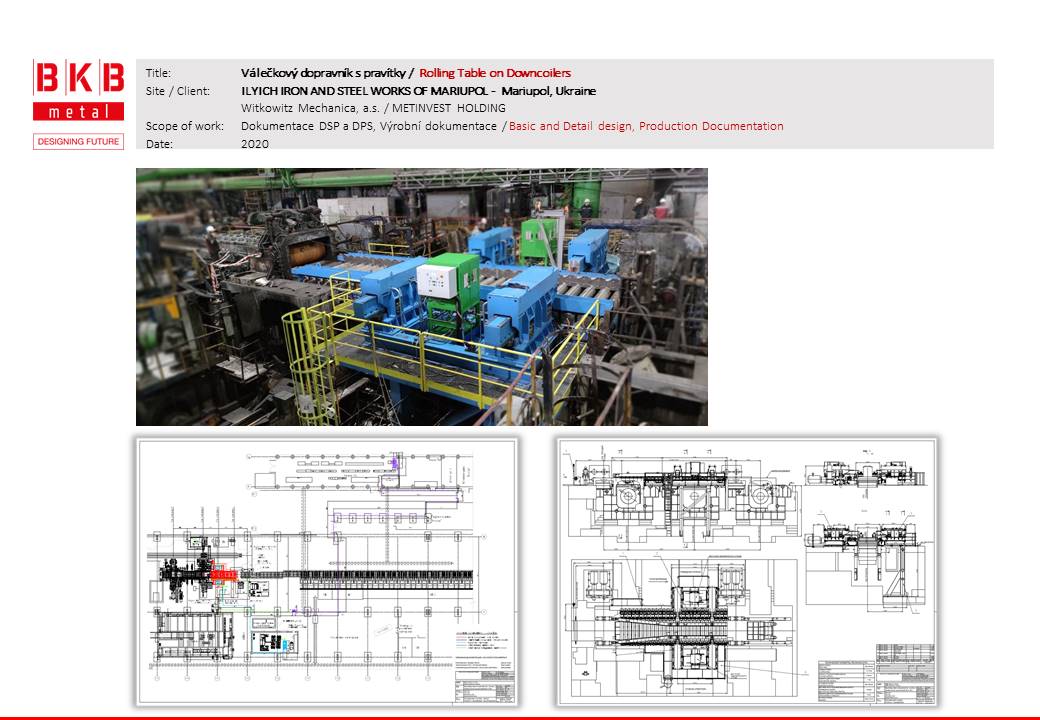The width and height of the screenshot is (1040, 720).
Task: Click the red 'metal' bar in logo
Action: click(x=79, y=111)
